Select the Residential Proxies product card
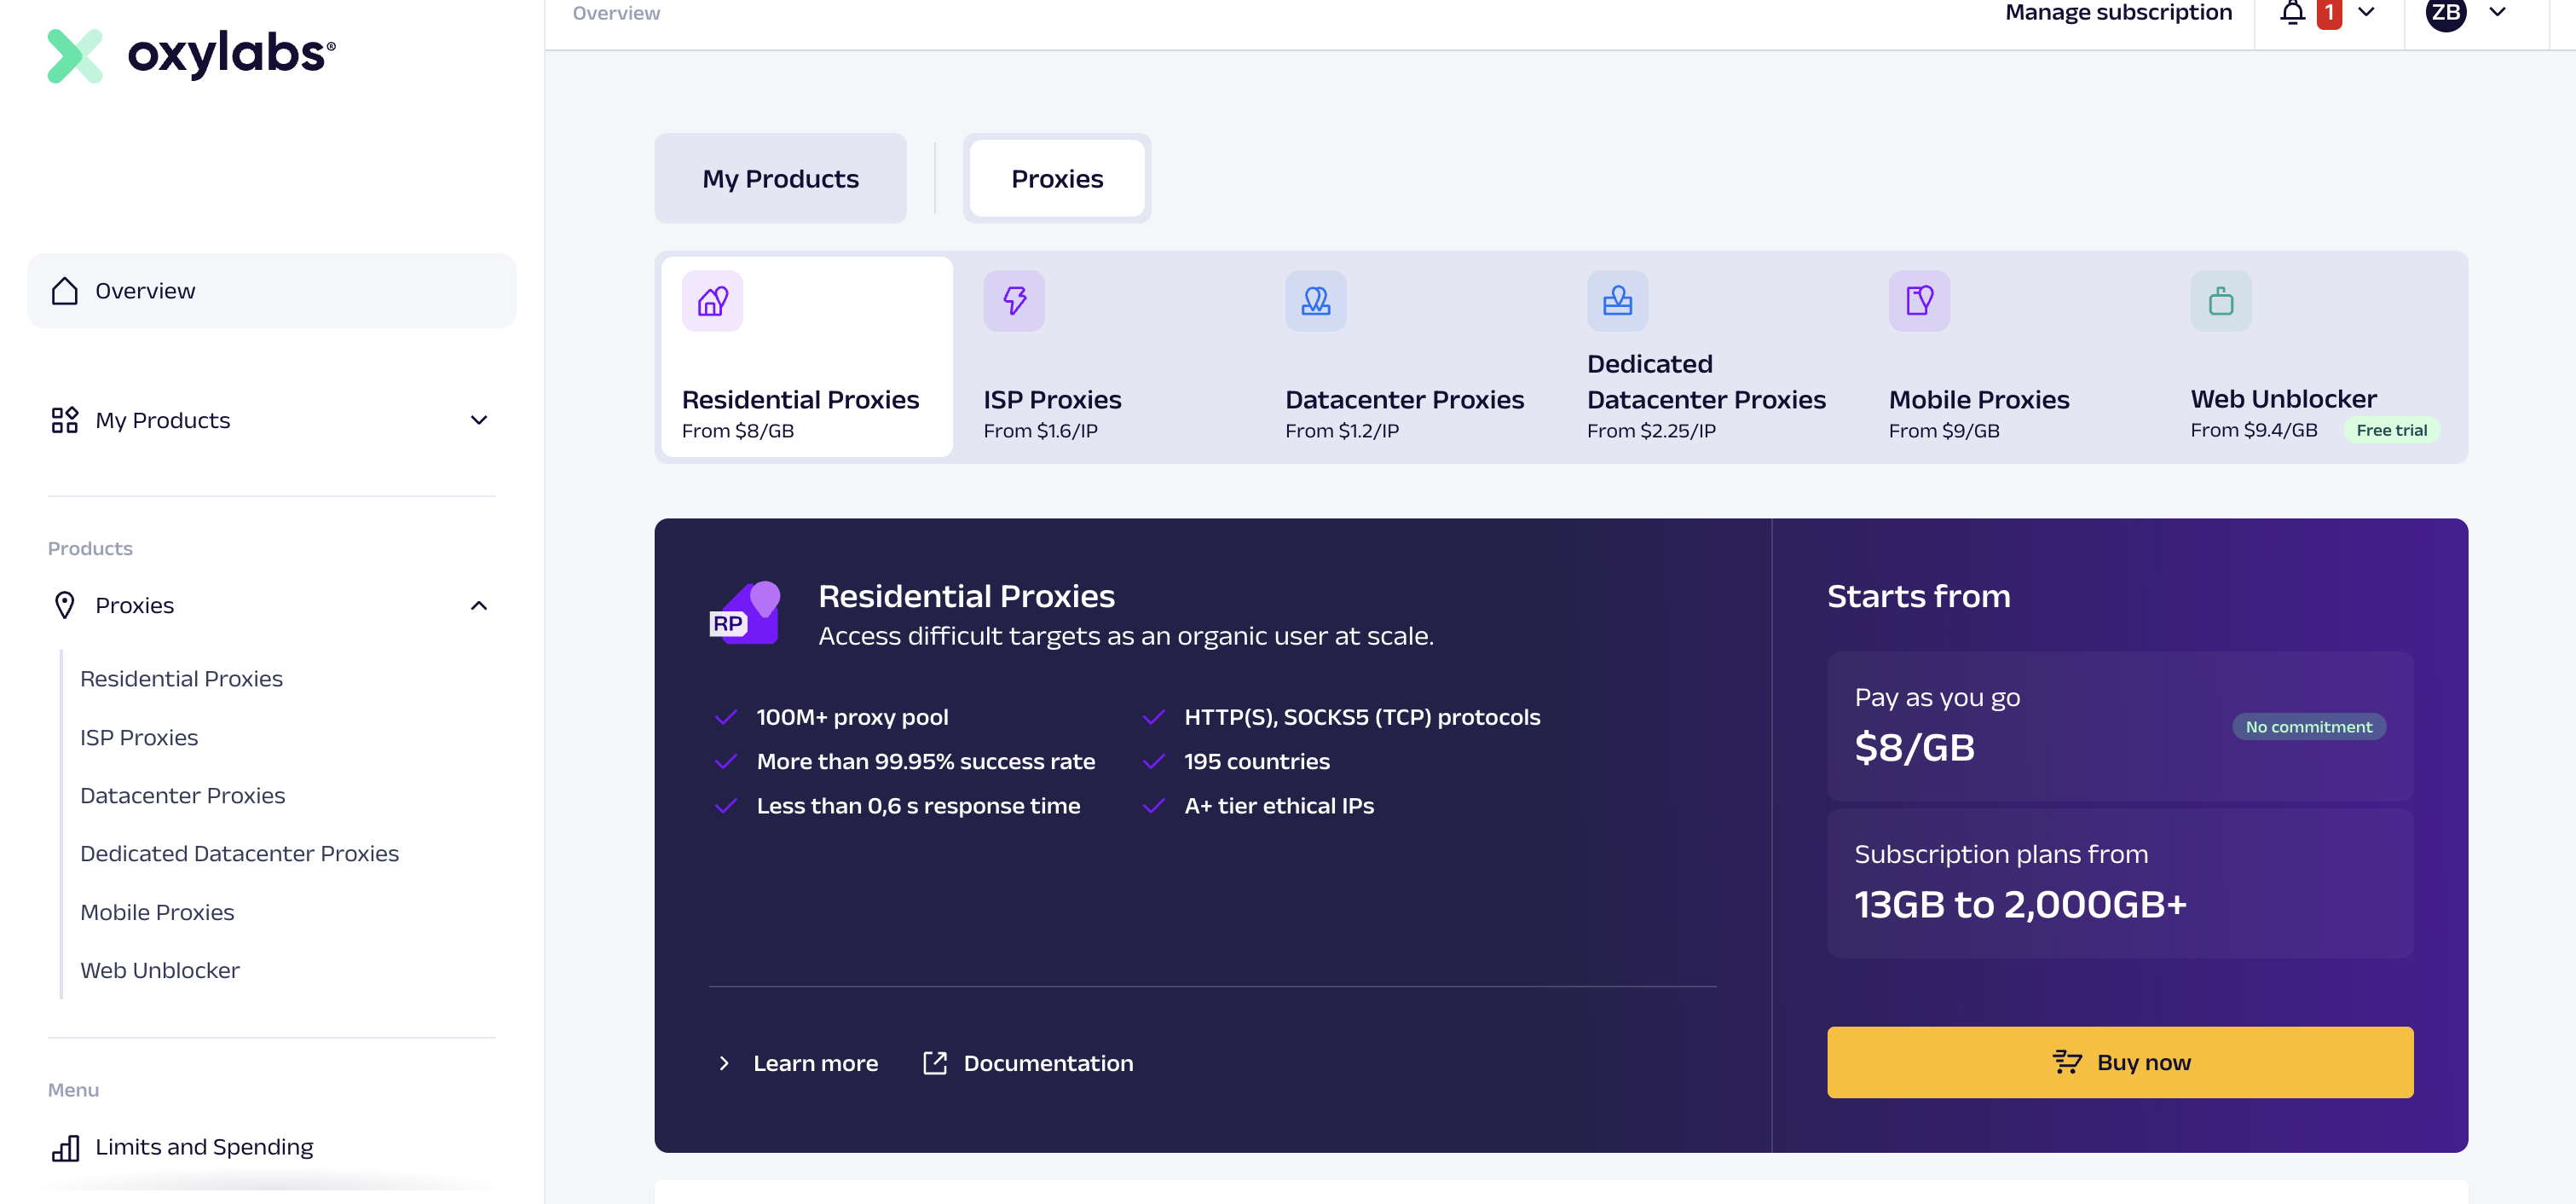The height and width of the screenshot is (1204, 2576). (807, 357)
